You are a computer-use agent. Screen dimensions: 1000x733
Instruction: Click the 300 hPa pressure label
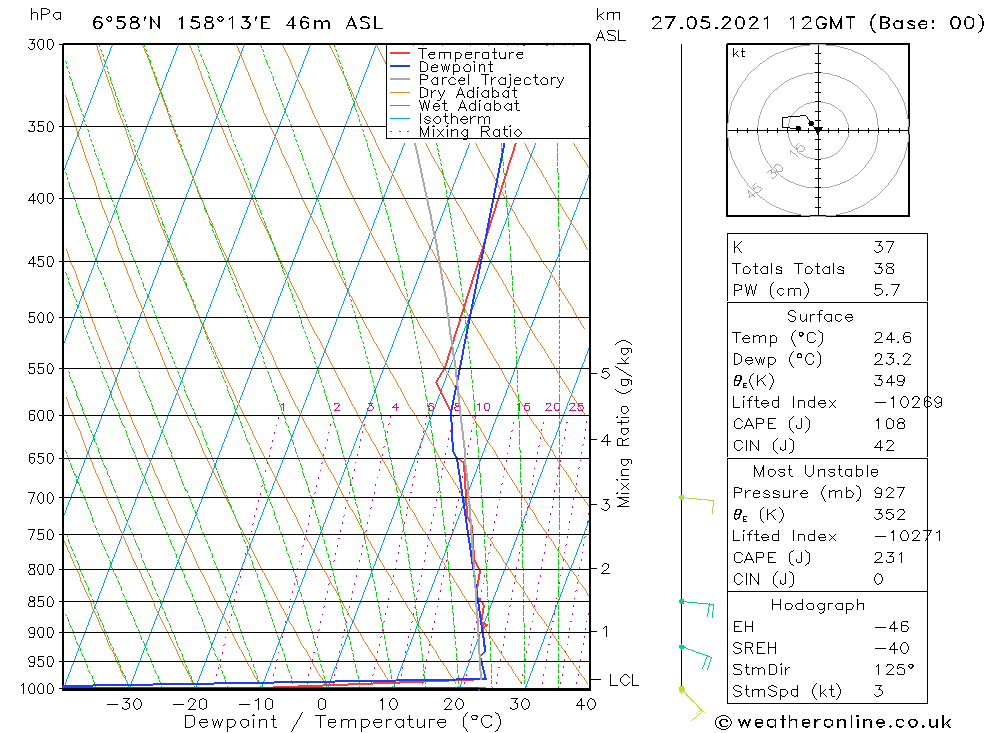coord(41,45)
